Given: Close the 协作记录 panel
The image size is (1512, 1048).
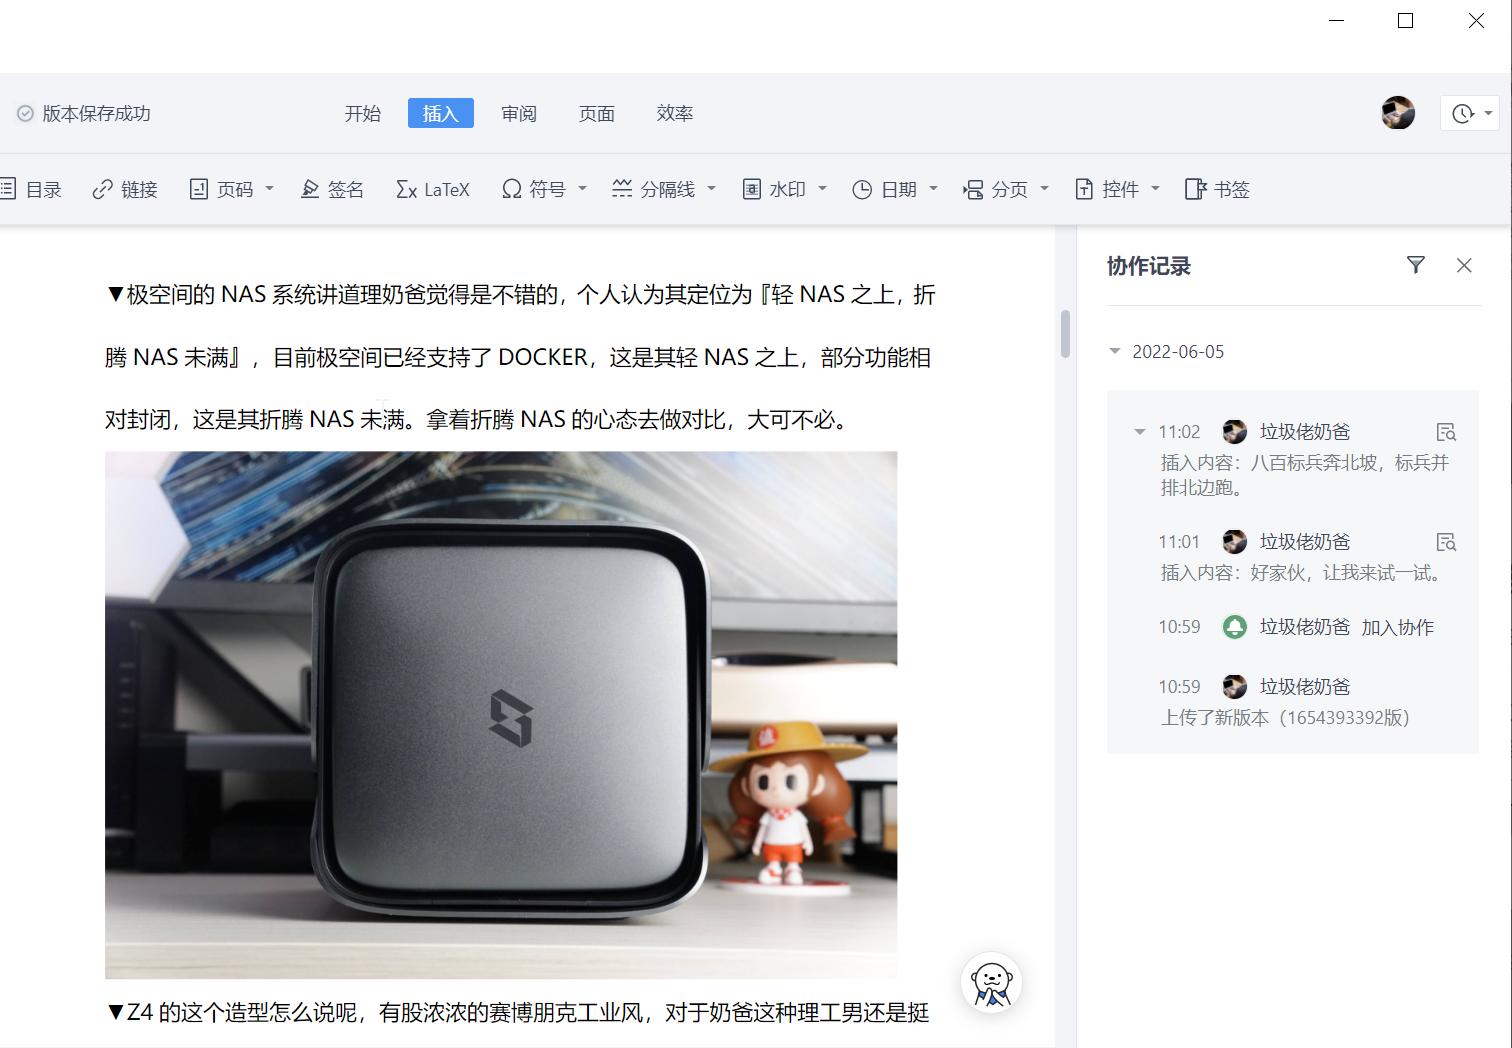Looking at the screenshot, I should pos(1464,265).
